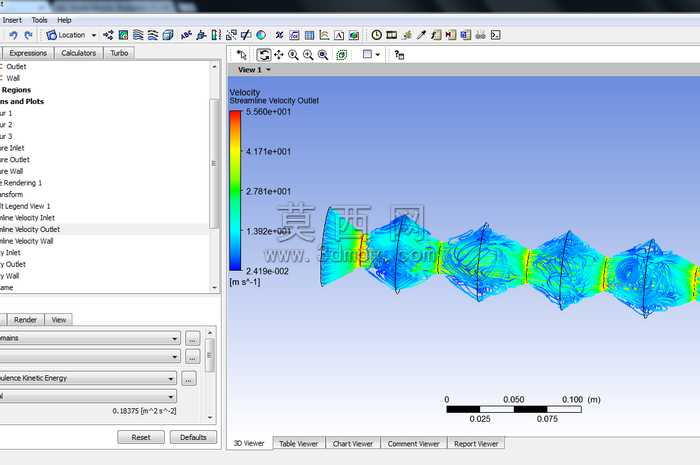Choose the Select pointer tool in viewer
Image resolution: width=700 pixels, height=465 pixels.
point(242,55)
